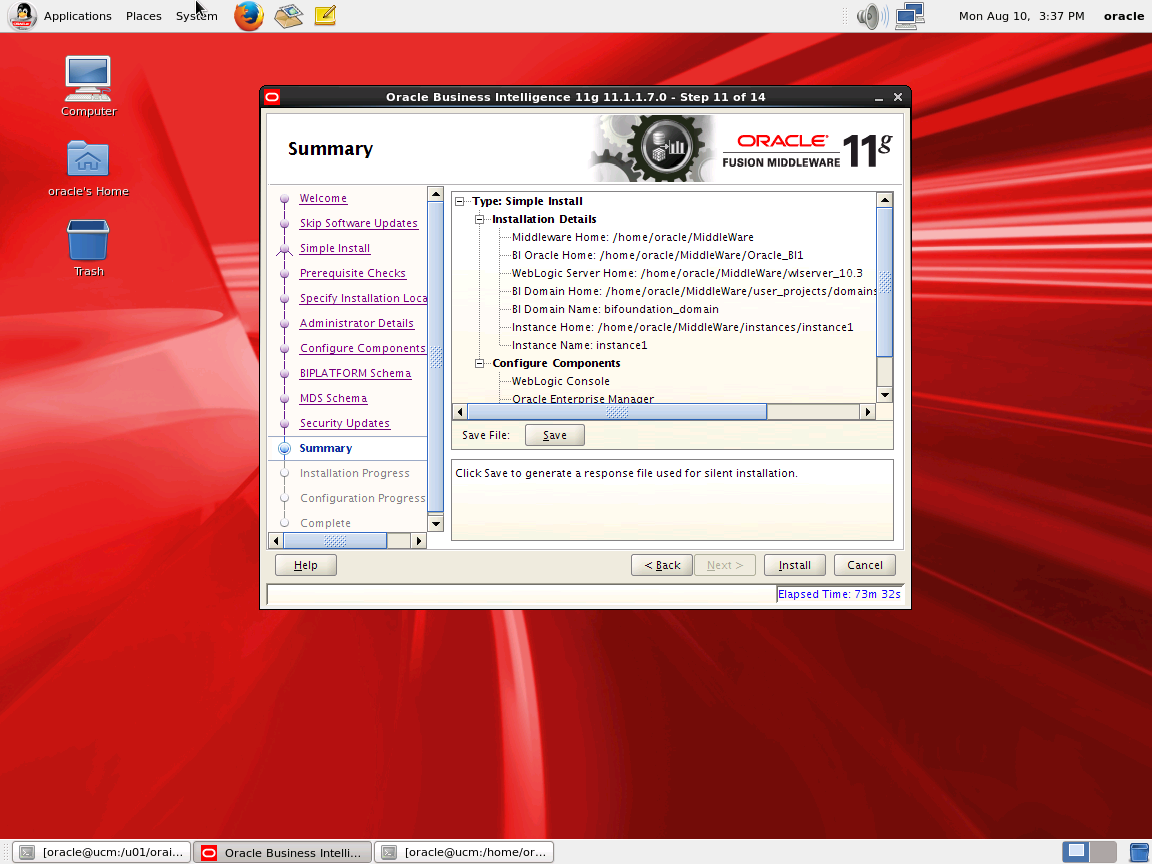
Task: Go to the Configure Components step
Action: (362, 348)
